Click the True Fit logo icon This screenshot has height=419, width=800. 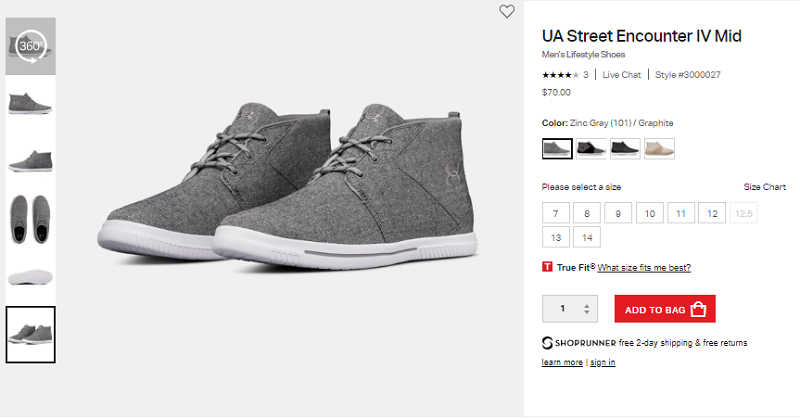click(547, 267)
